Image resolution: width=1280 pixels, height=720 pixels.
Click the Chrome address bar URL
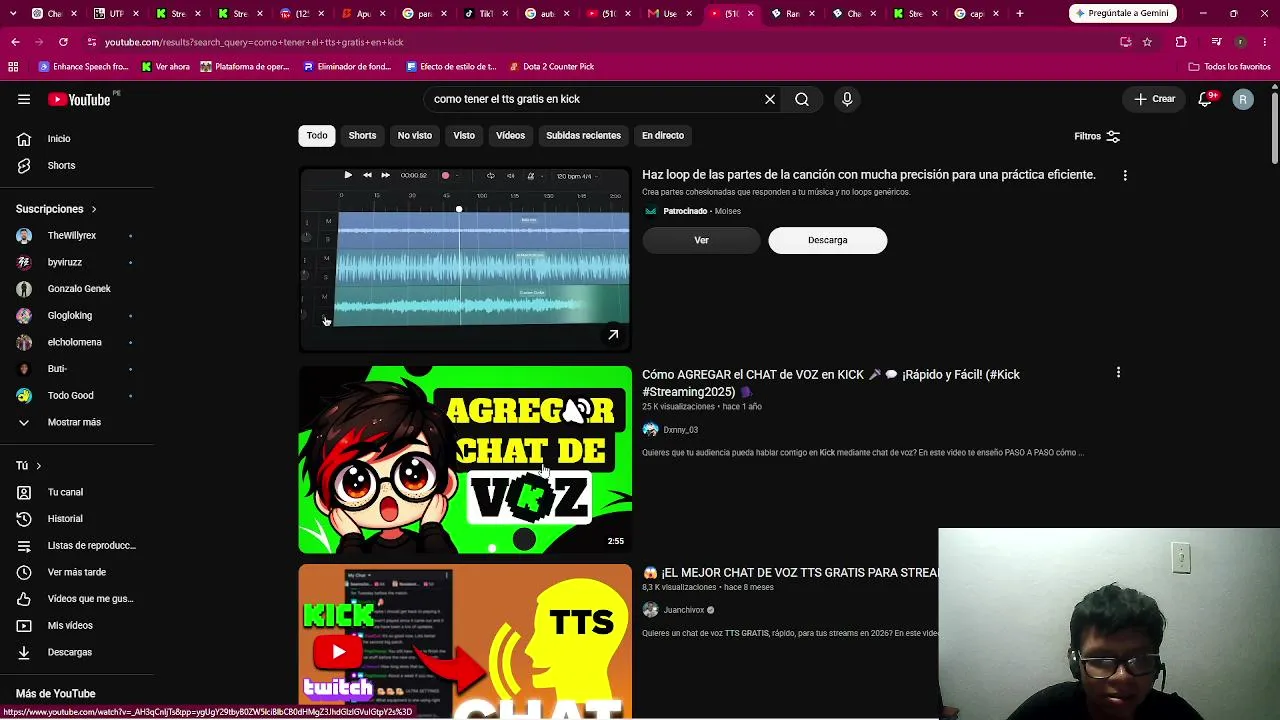coord(254,42)
